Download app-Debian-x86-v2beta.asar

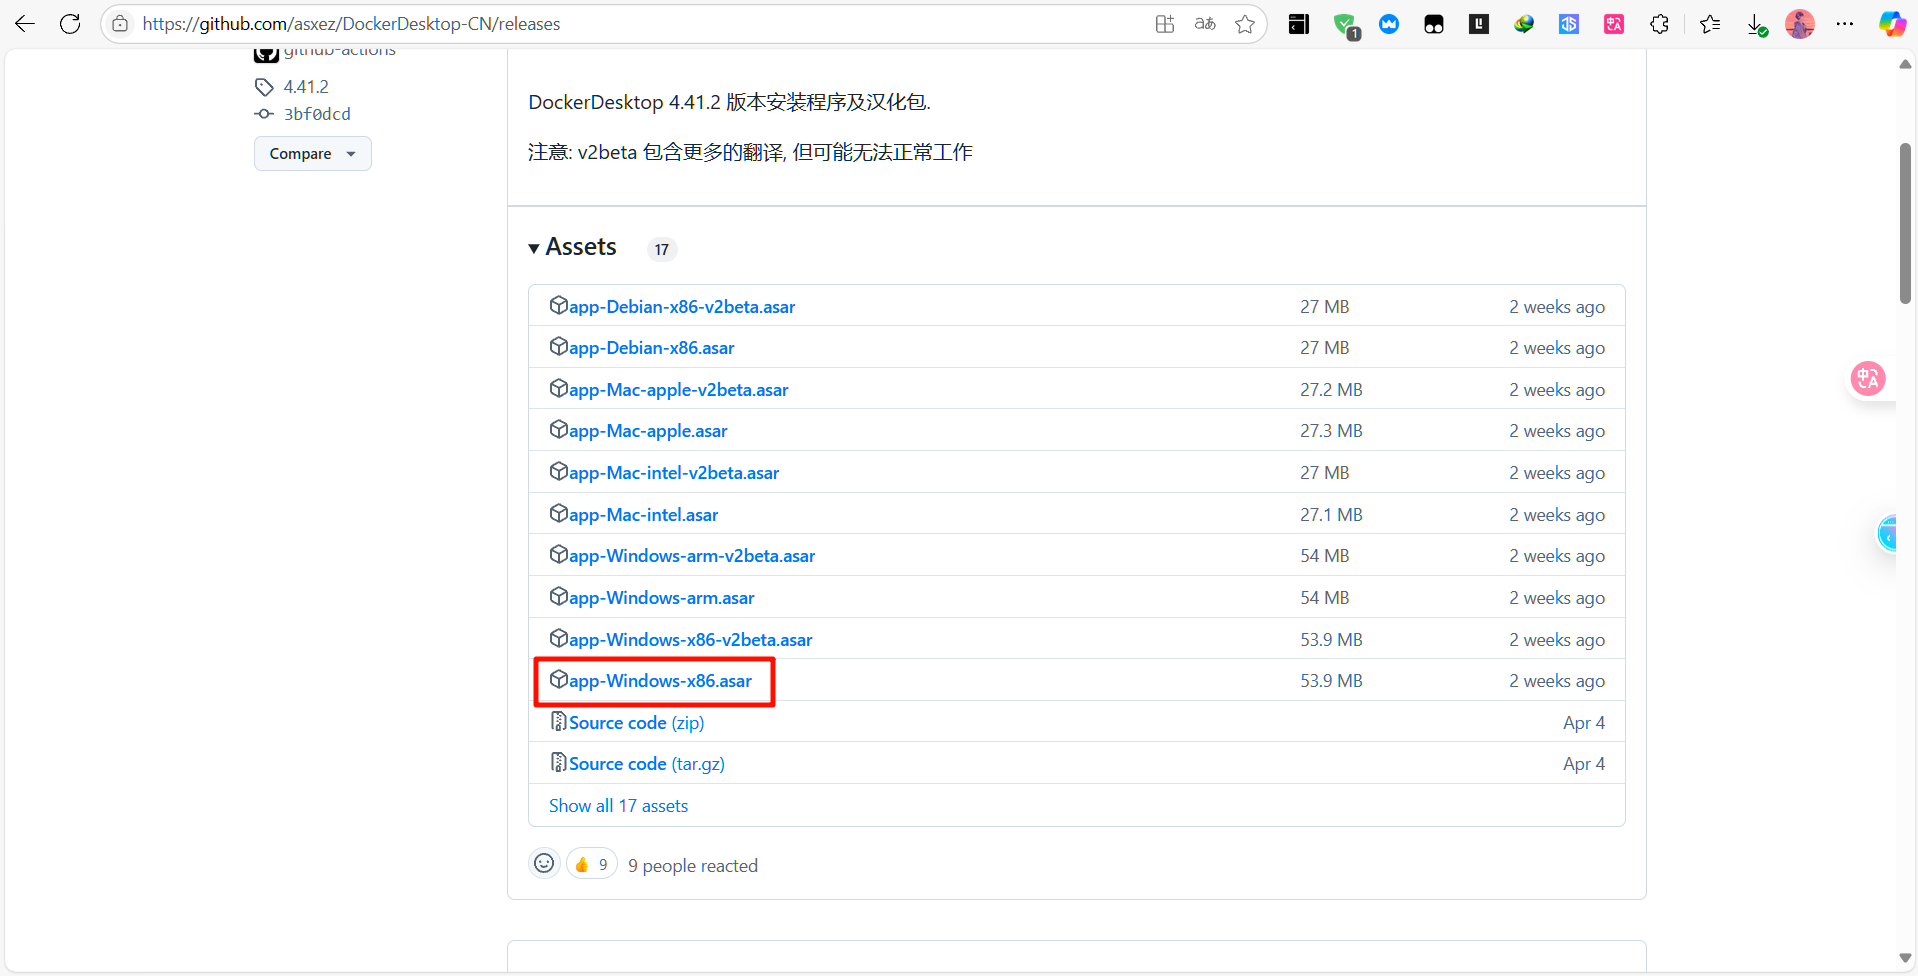pyautogui.click(x=682, y=306)
